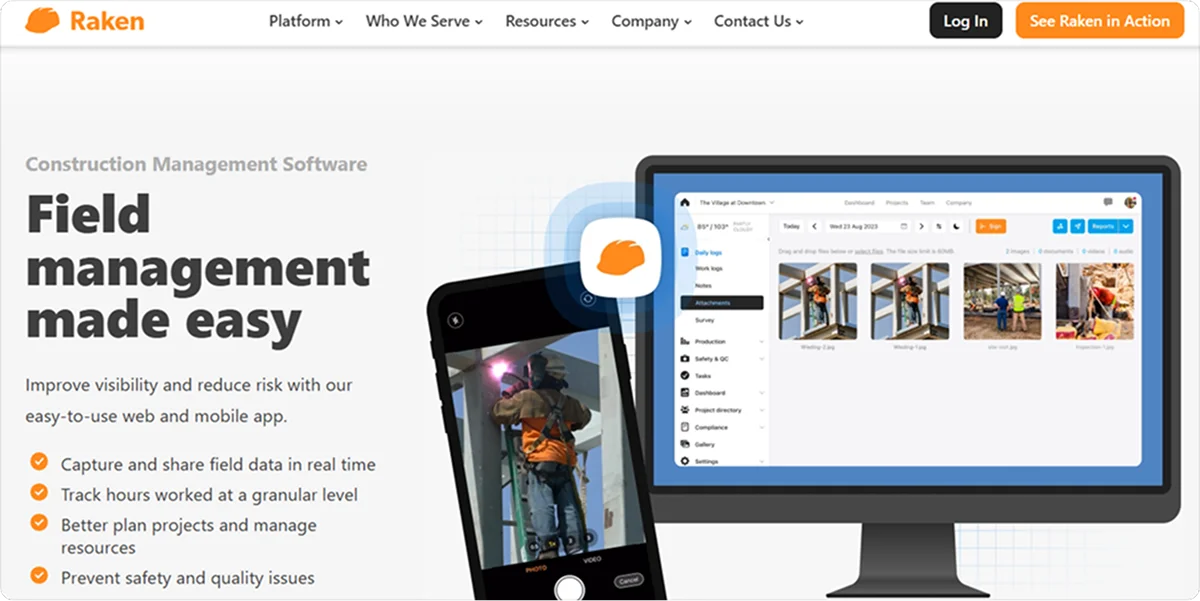Expand the Safety & QC sidebar section
Viewport: 1200px width, 601px height.
(x=722, y=359)
